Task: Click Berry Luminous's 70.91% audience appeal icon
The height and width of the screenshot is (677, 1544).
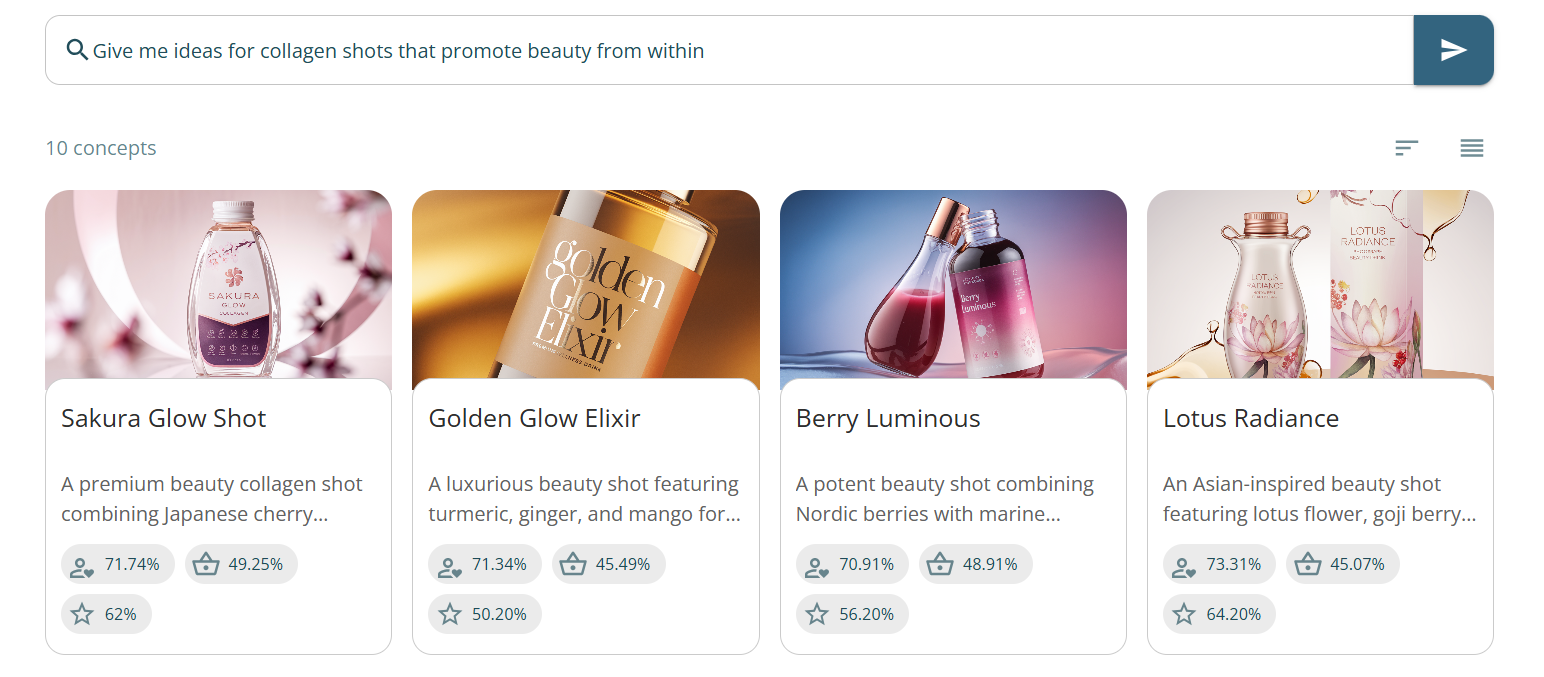Action: 817,565
